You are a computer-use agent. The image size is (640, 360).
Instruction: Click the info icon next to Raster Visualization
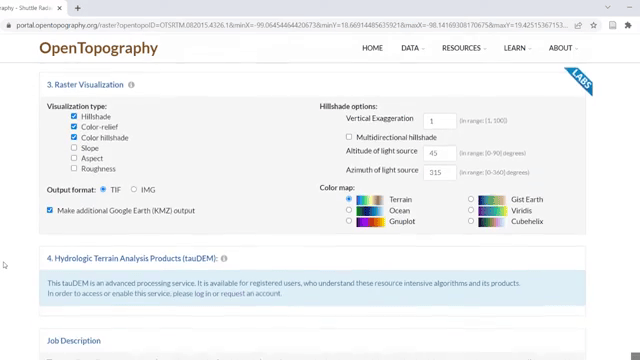pyautogui.click(x=131, y=85)
